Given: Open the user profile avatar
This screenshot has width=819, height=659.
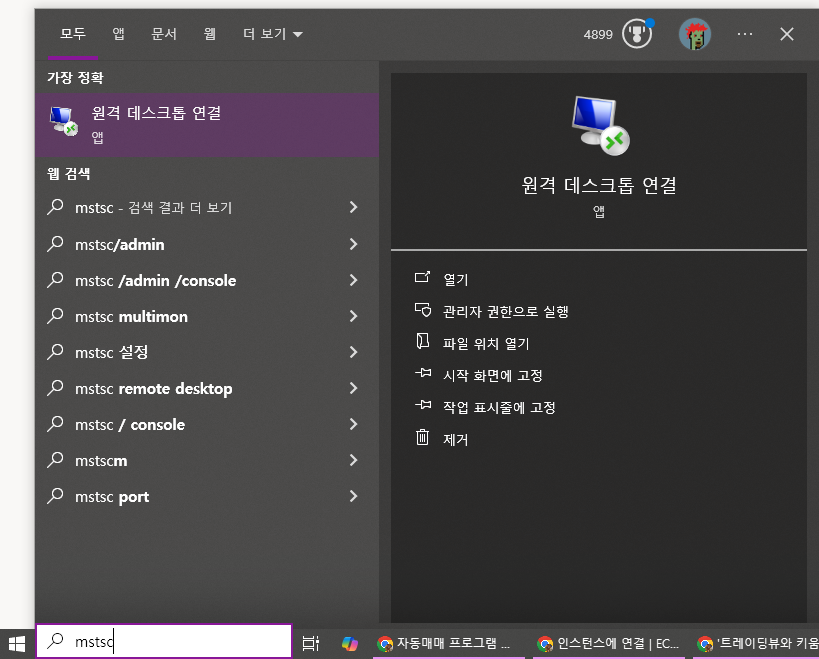Looking at the screenshot, I should [x=695, y=34].
